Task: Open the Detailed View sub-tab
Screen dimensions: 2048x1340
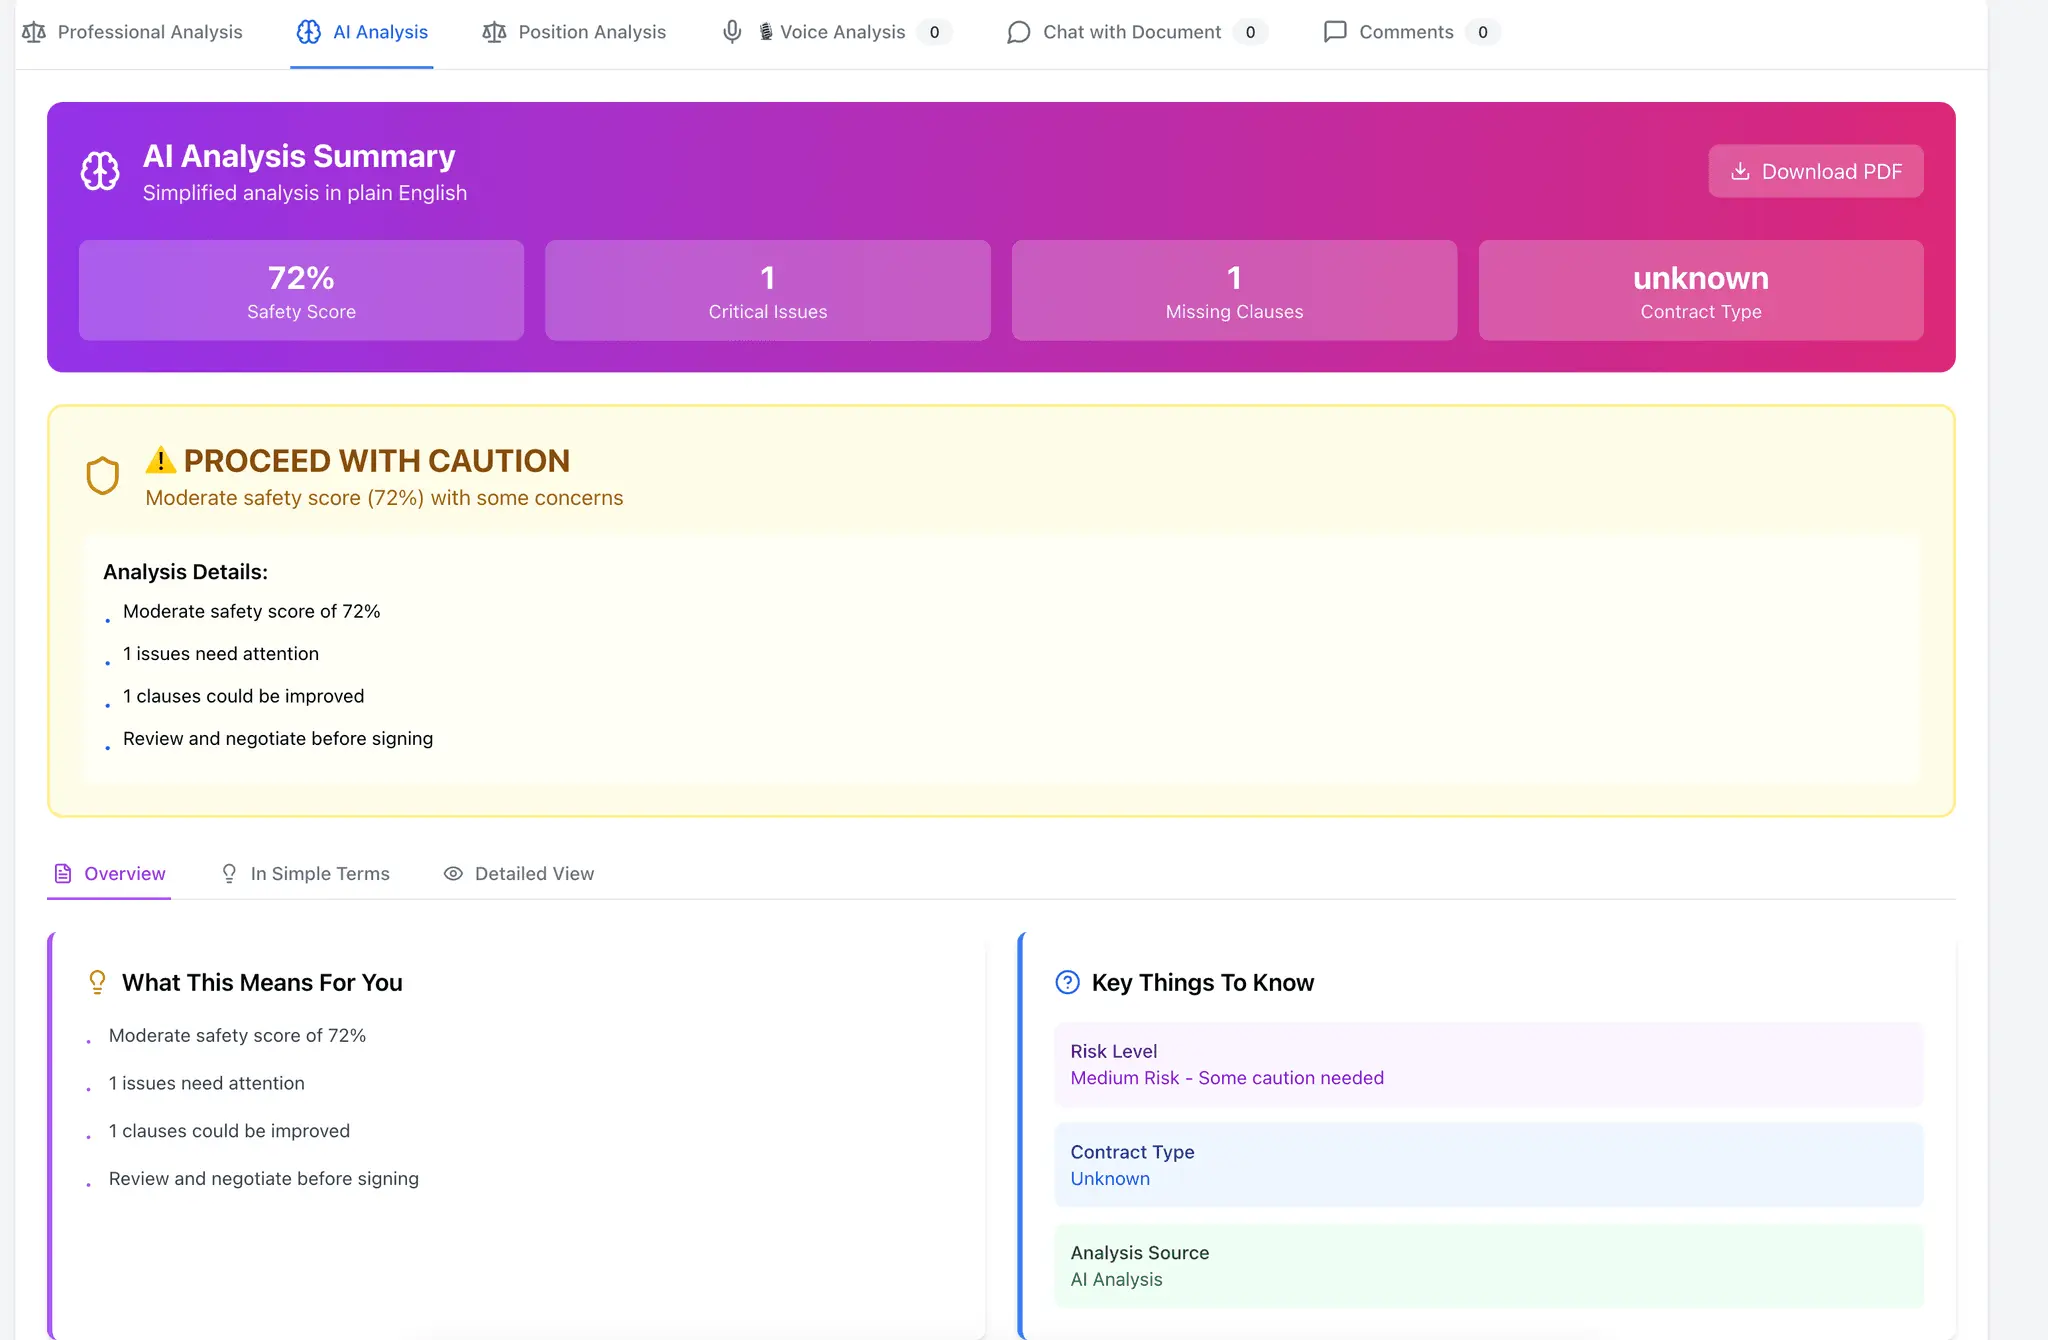Action: coord(519,874)
